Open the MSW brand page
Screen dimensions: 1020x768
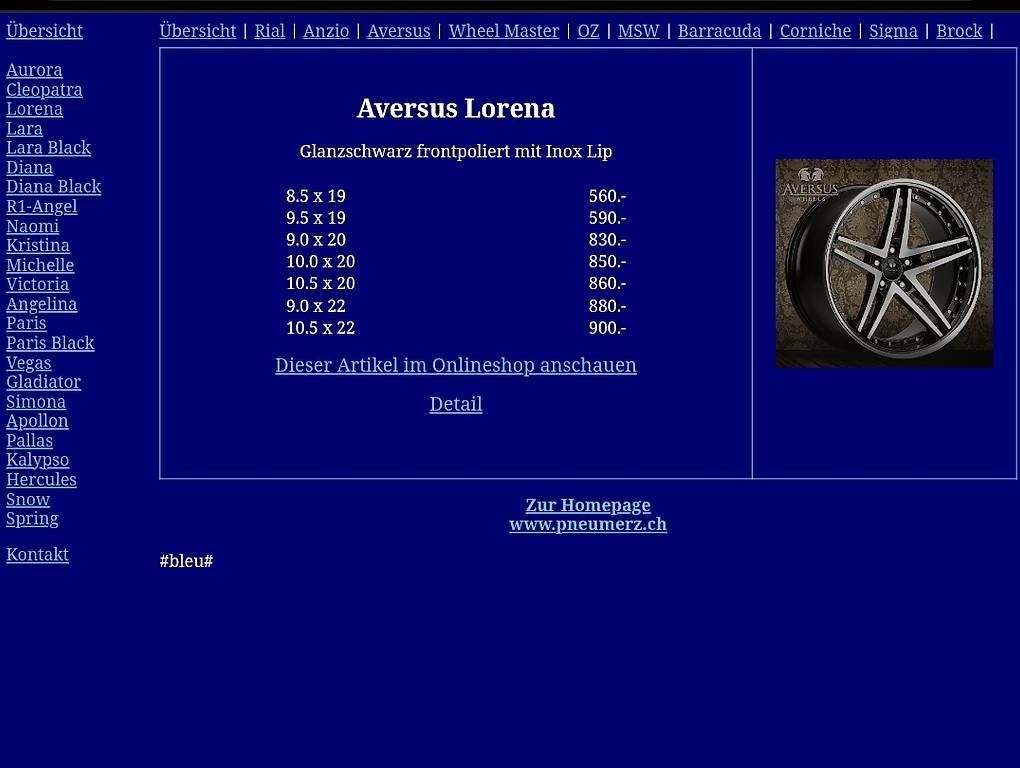[638, 31]
